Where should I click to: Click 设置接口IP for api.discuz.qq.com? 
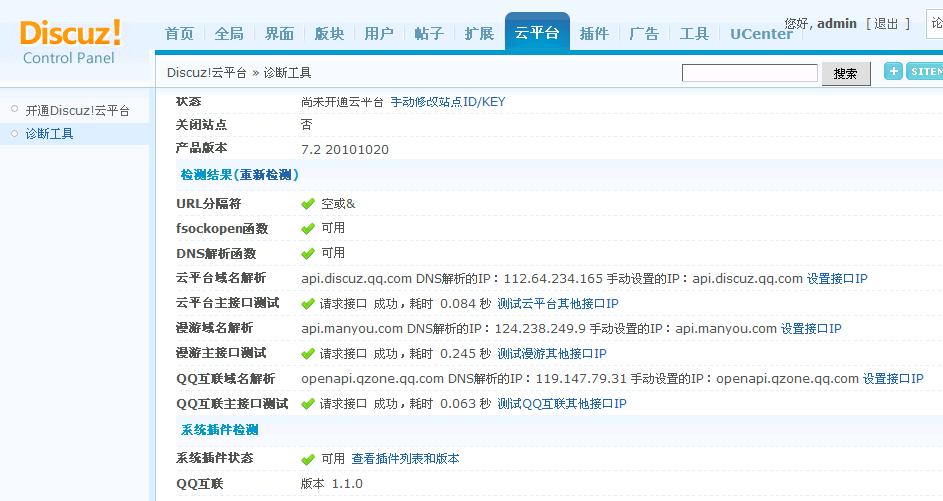[x=837, y=278]
